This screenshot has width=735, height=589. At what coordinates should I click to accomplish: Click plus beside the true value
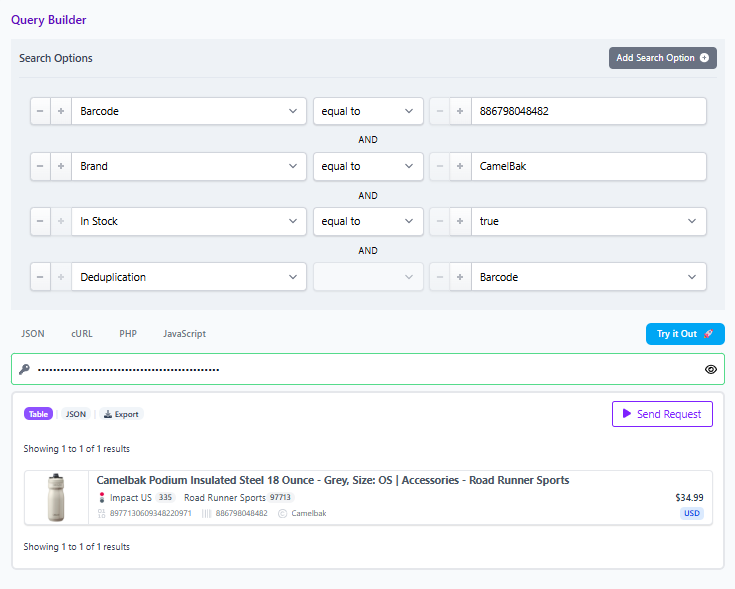(x=460, y=221)
